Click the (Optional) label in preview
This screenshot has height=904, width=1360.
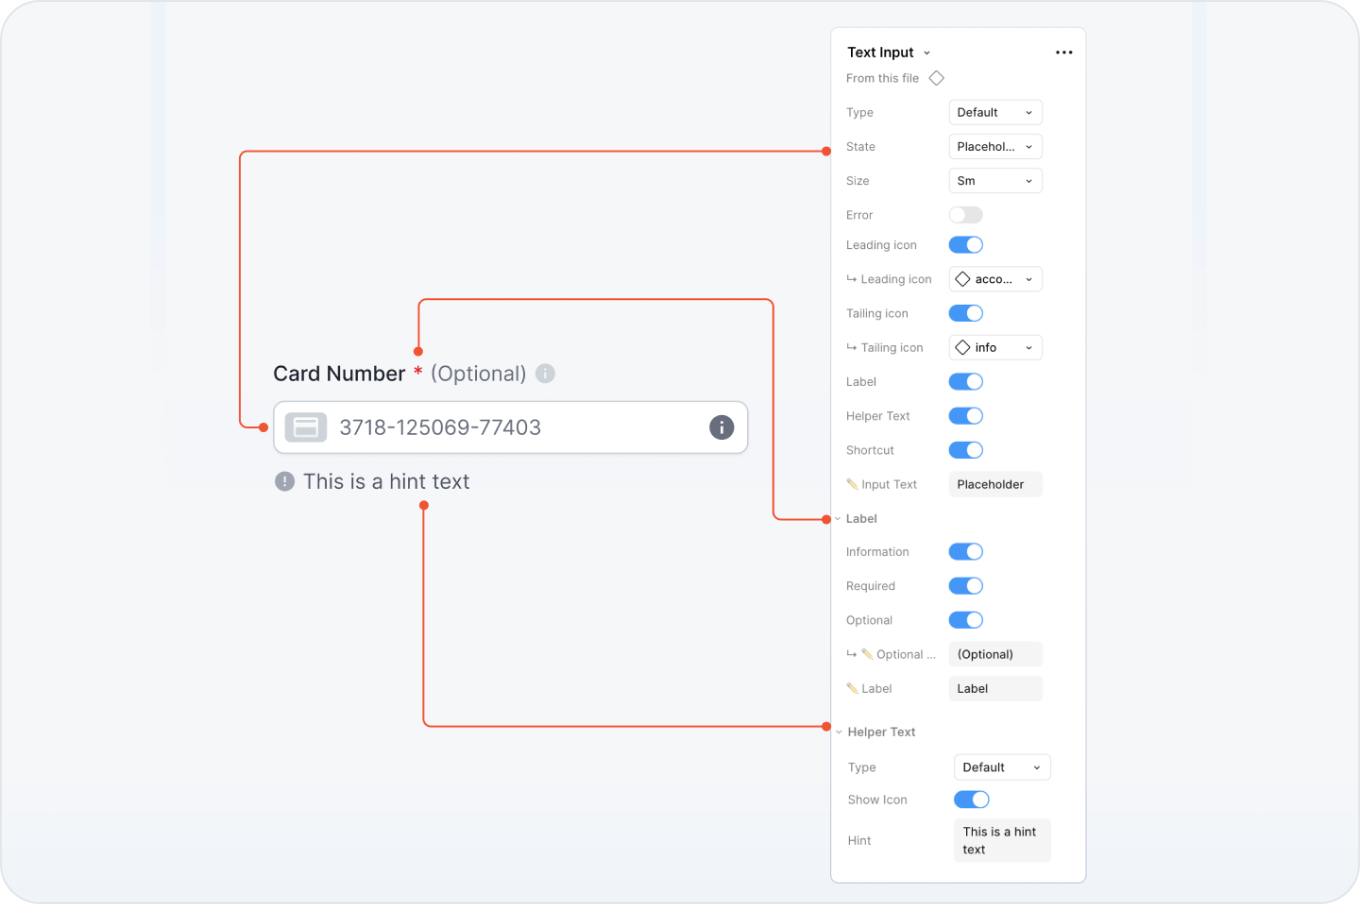click(x=478, y=373)
